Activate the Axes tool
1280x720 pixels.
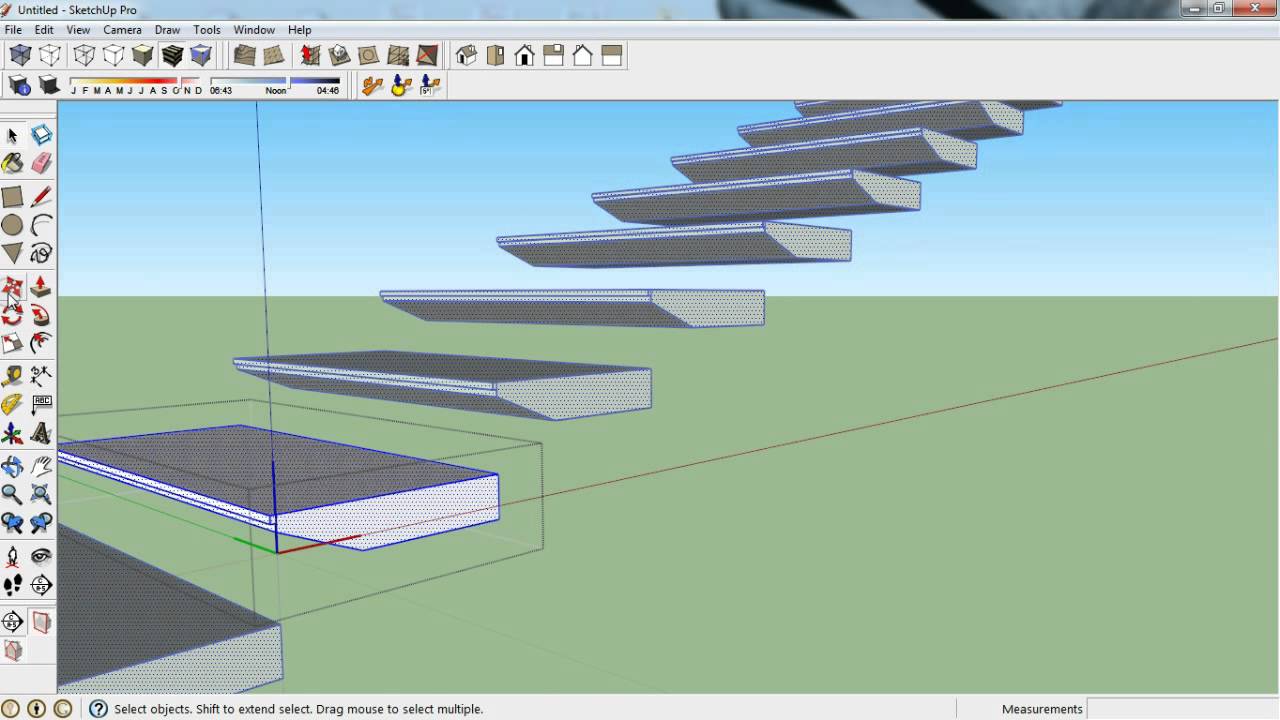tap(12, 433)
